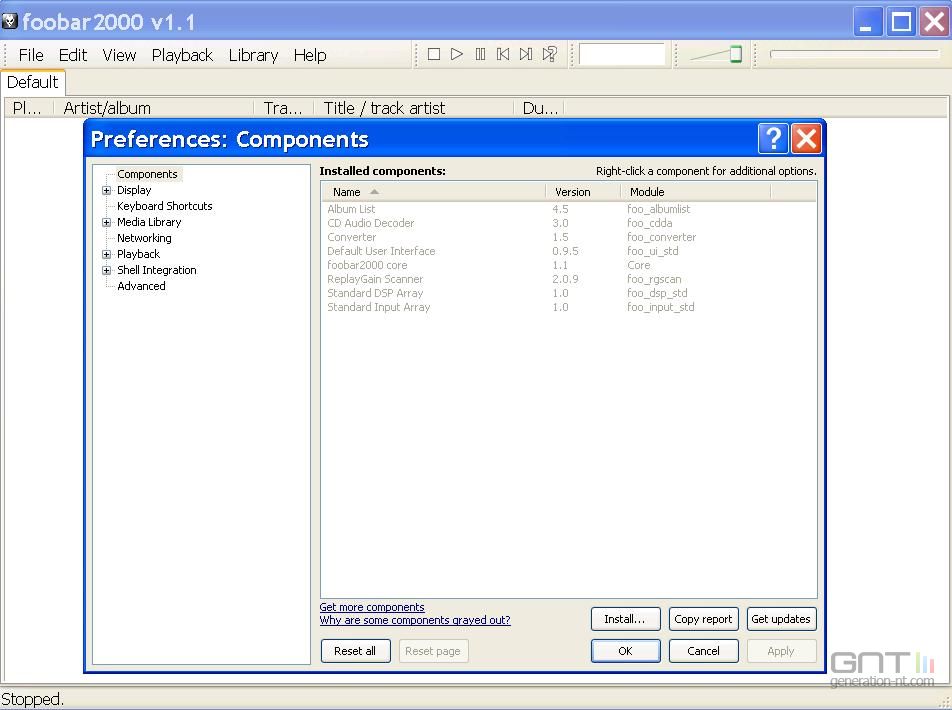Screen dimensions: 952x710
Task: Select the Standard Input Array component row
Action: tap(569, 307)
